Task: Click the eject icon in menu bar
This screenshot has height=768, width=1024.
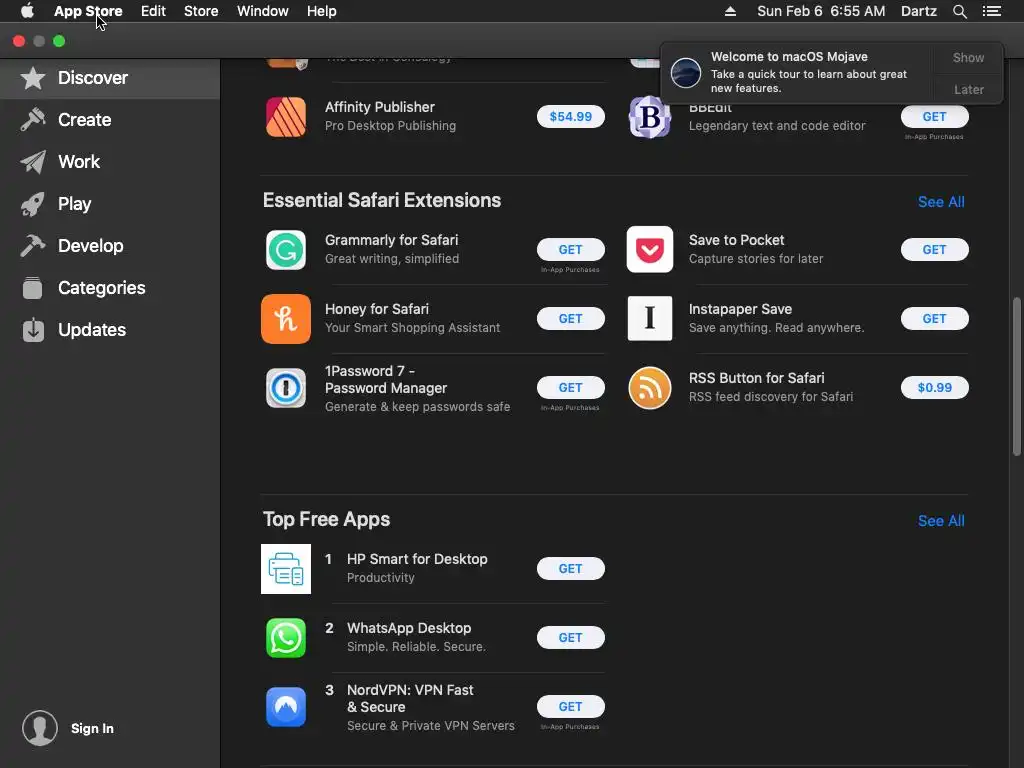Action: point(730,11)
